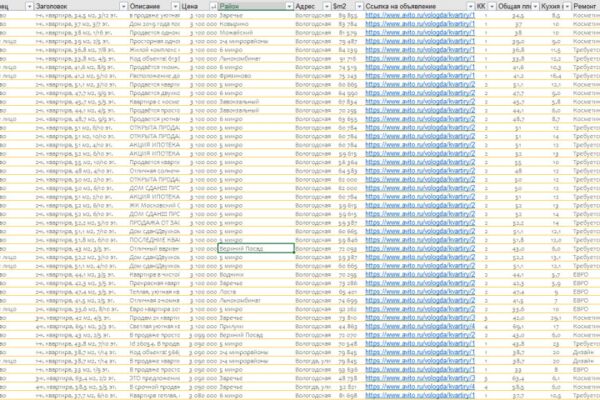This screenshot has width=600, height=400.
Task: Open the avito link in the Ковырино row
Action: click(420, 24)
